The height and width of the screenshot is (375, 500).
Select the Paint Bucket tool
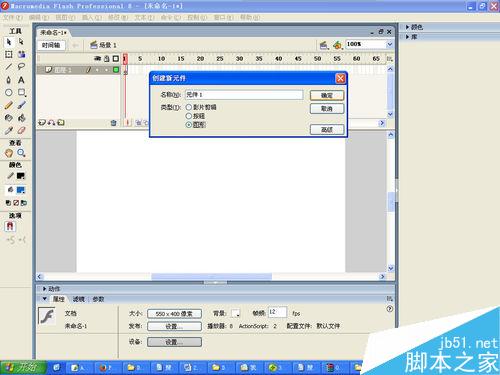point(21,118)
